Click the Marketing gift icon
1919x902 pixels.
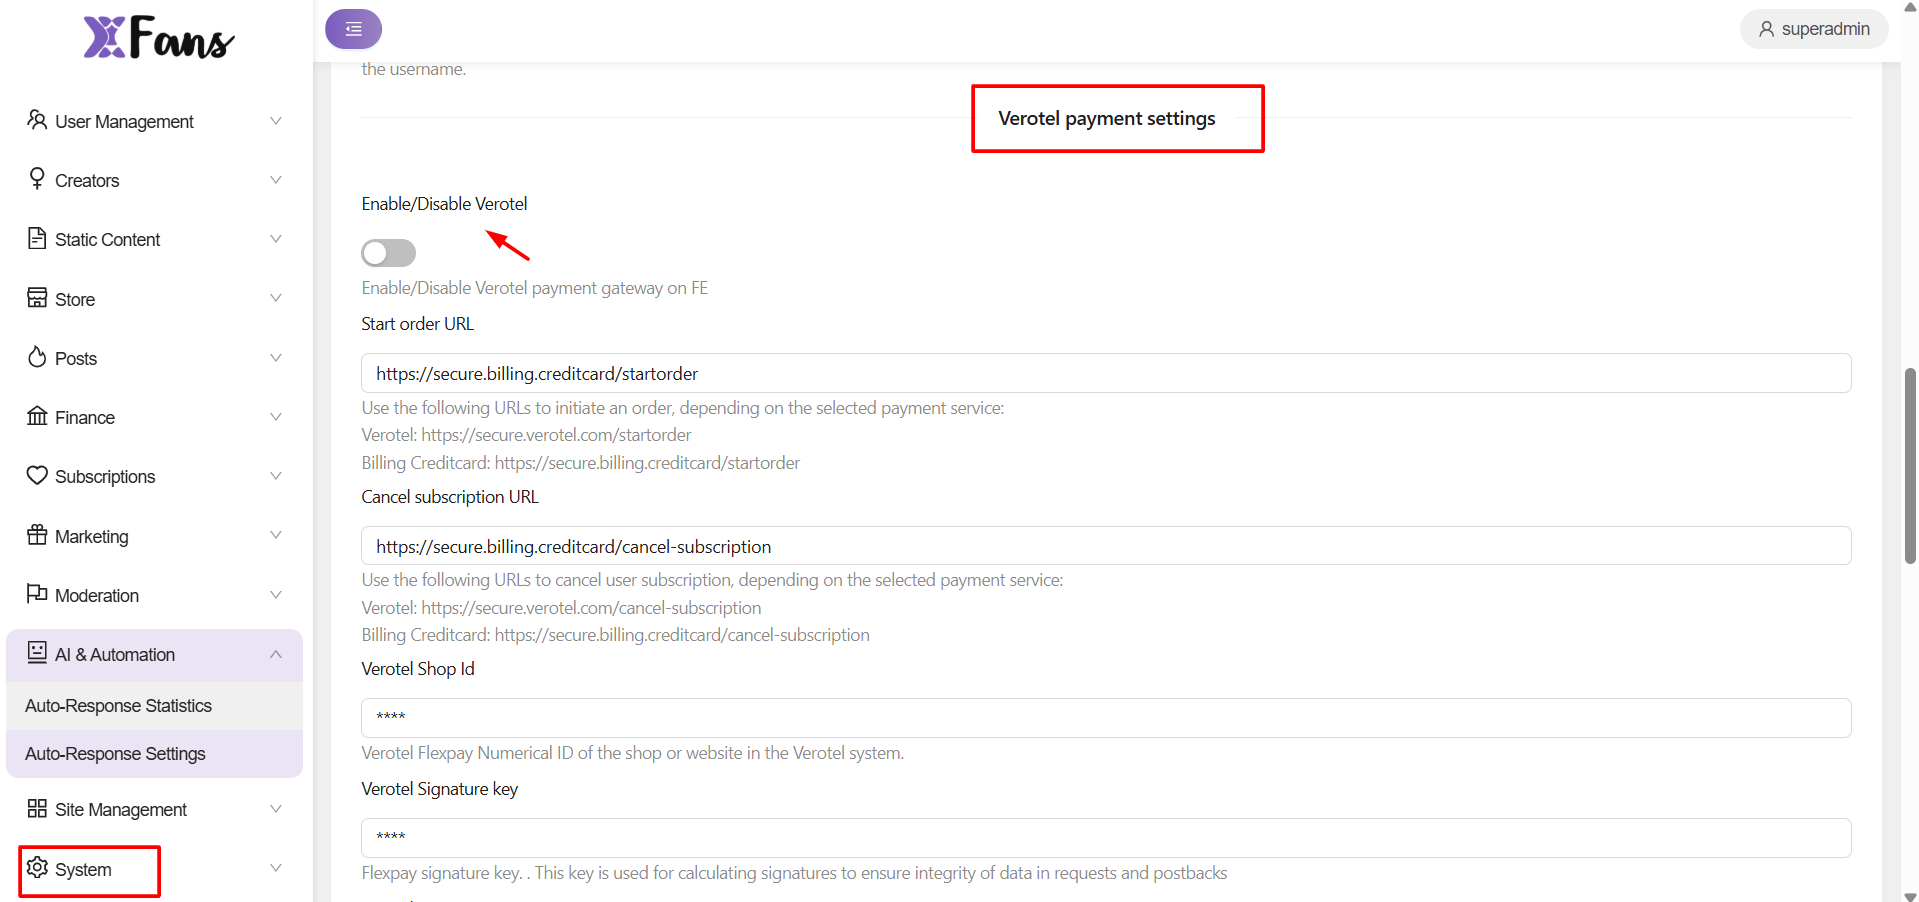[37, 535]
